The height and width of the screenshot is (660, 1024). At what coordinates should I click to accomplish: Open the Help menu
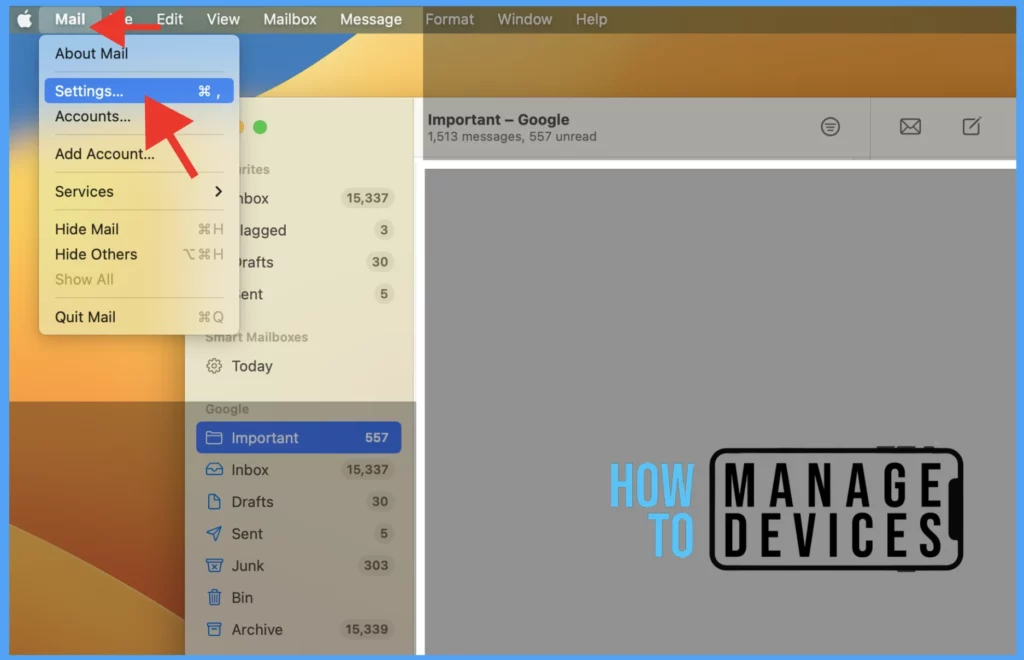pyautogui.click(x=592, y=20)
